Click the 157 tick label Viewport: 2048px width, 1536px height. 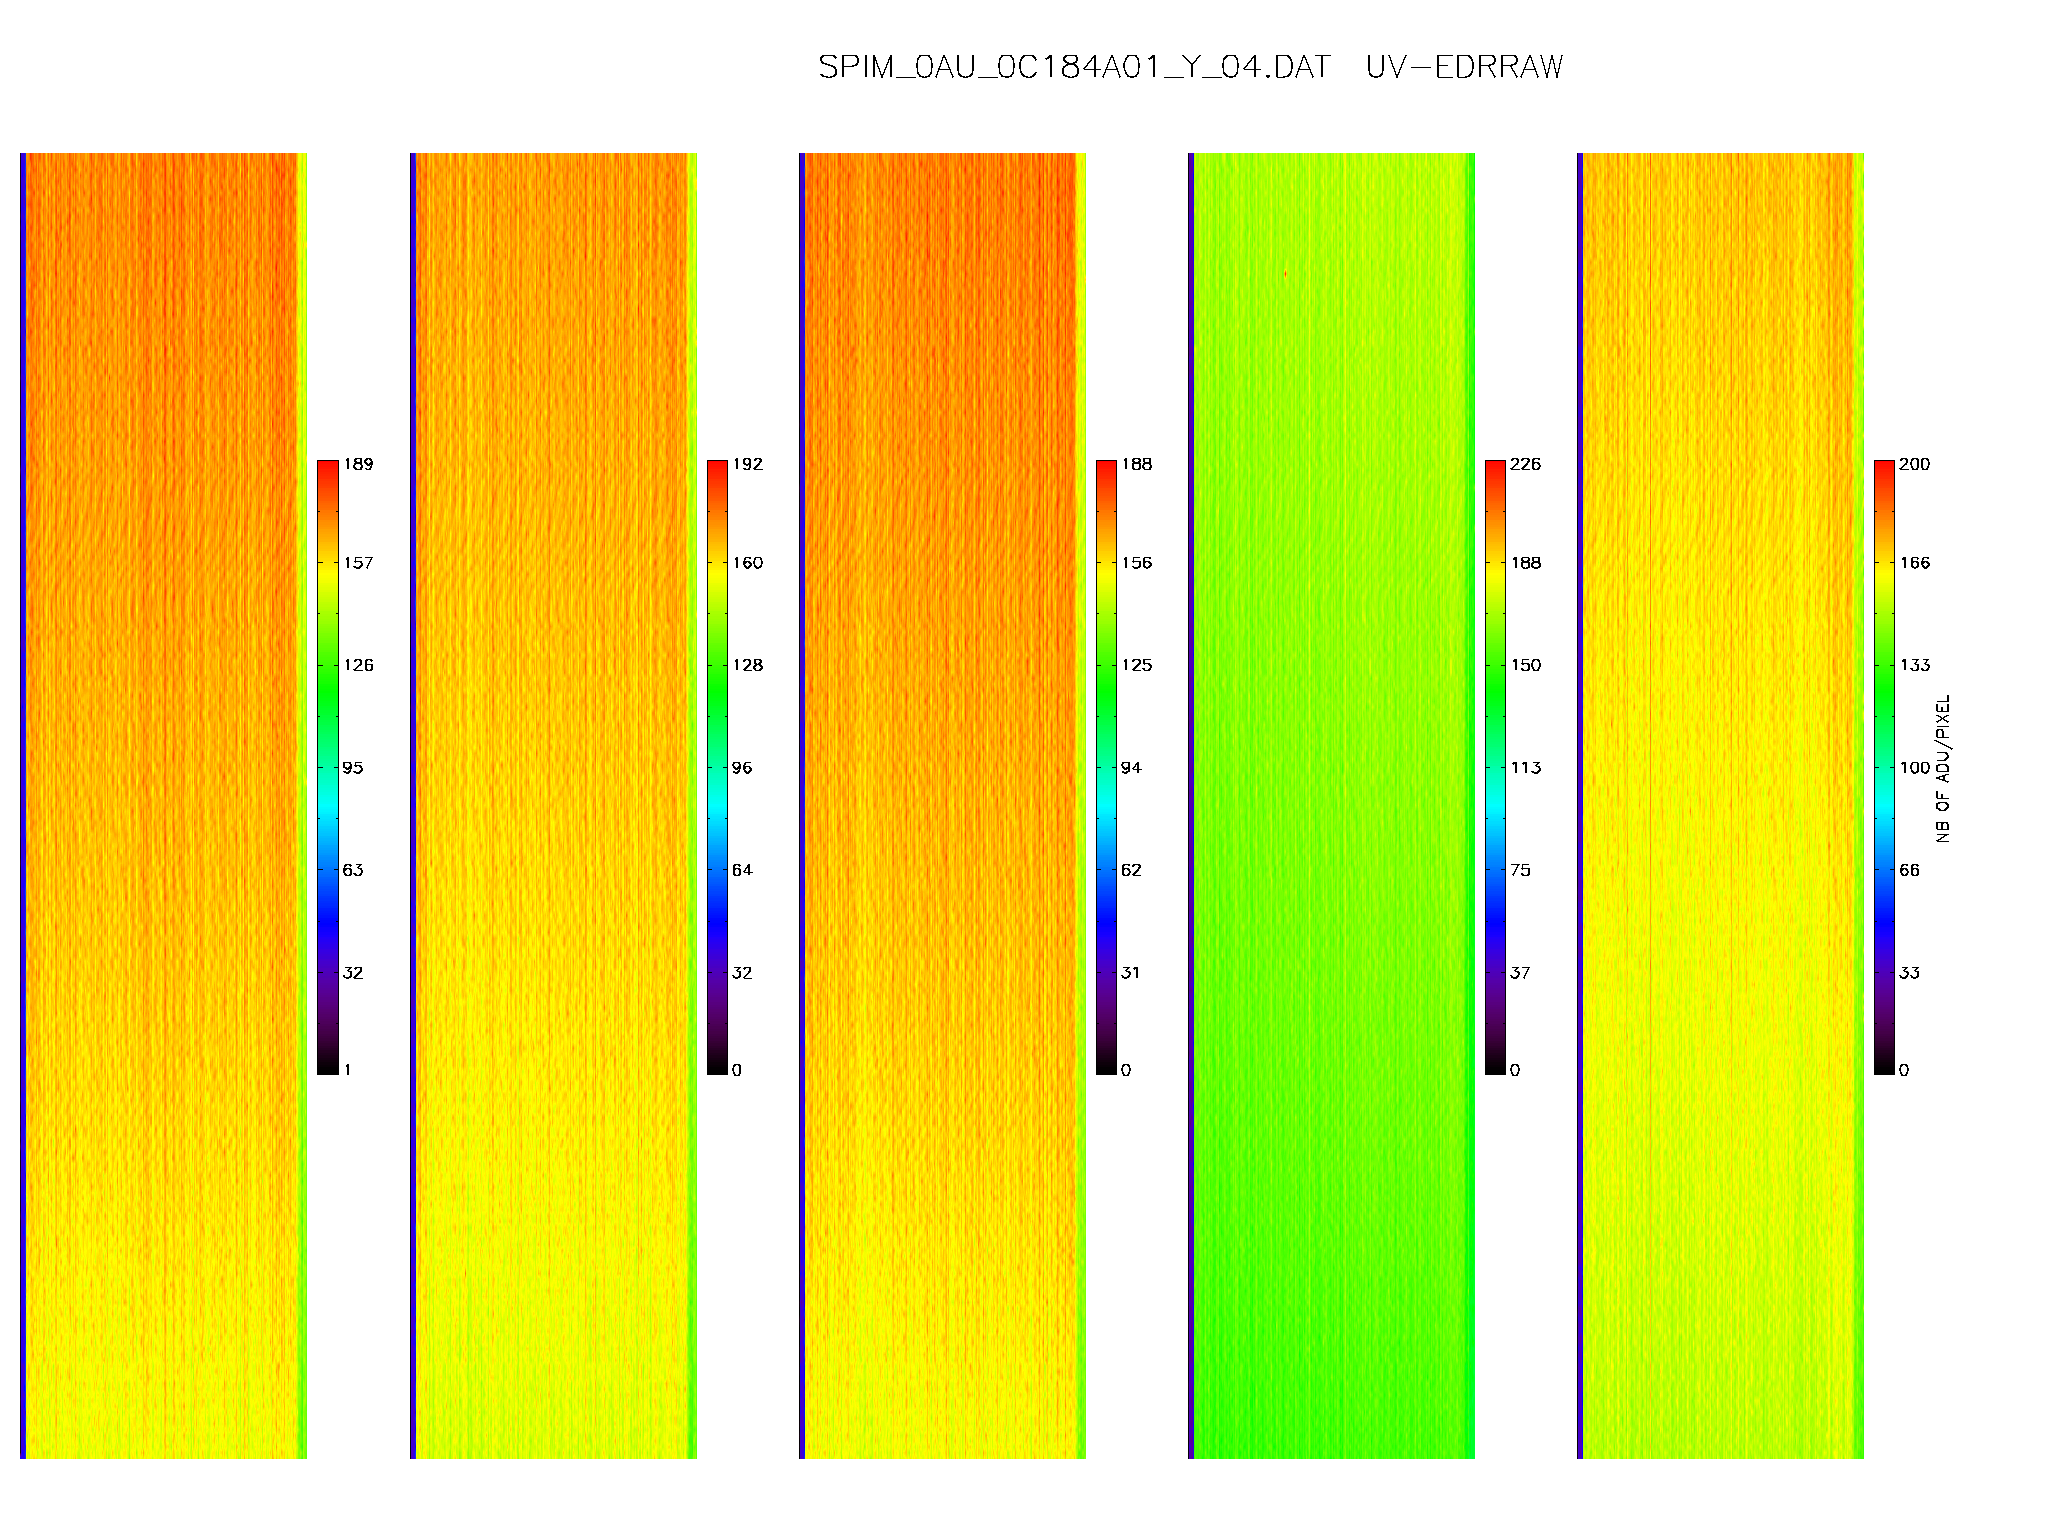point(358,563)
